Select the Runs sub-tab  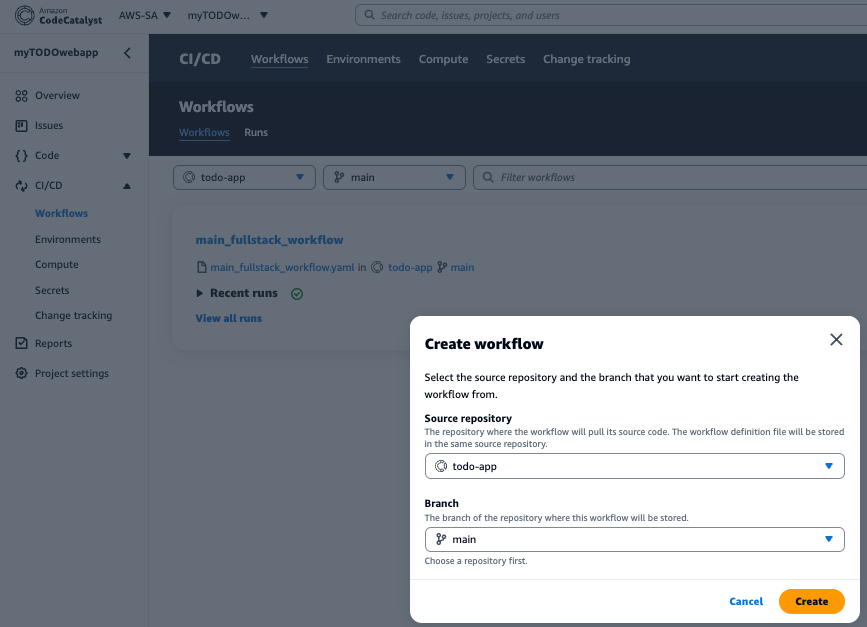[x=256, y=132]
